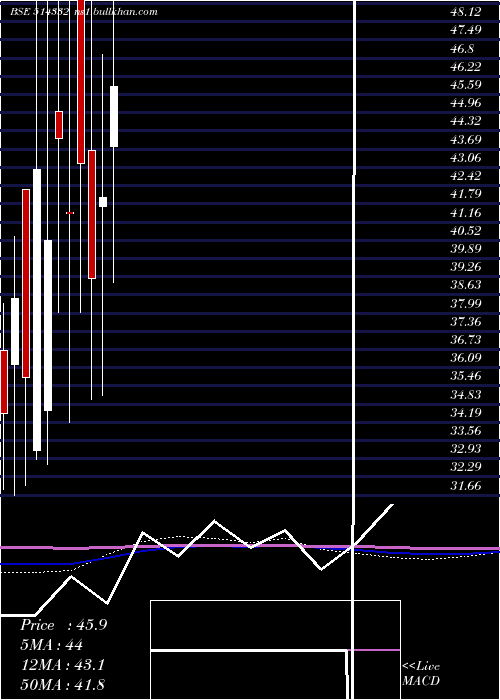Click the small white square candlestick body

[x=103, y=202]
